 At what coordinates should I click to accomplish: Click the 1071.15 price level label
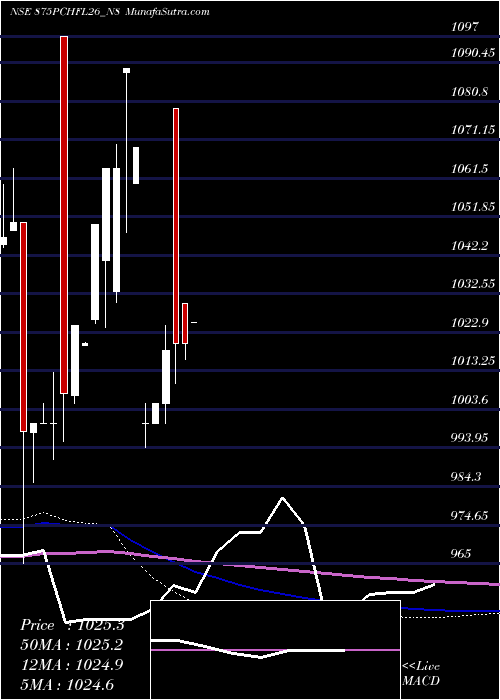pyautogui.click(x=473, y=130)
